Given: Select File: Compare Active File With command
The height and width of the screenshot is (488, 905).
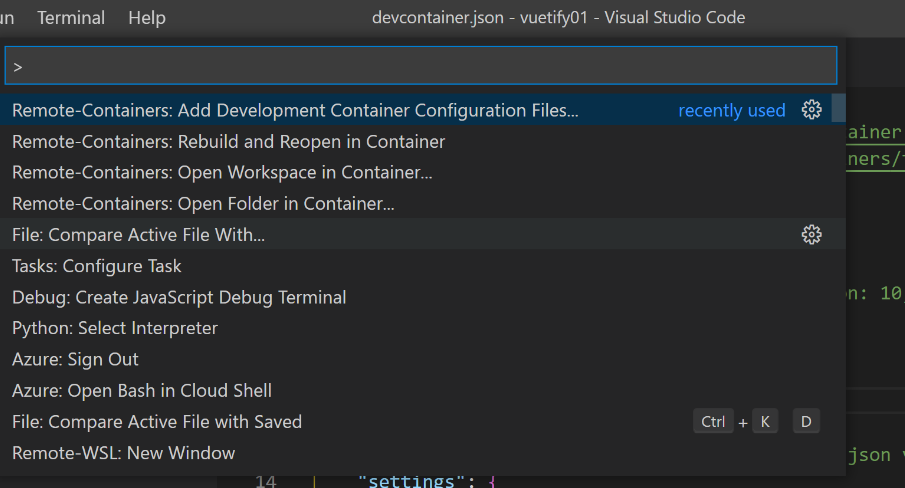Looking at the screenshot, I should [x=138, y=235].
